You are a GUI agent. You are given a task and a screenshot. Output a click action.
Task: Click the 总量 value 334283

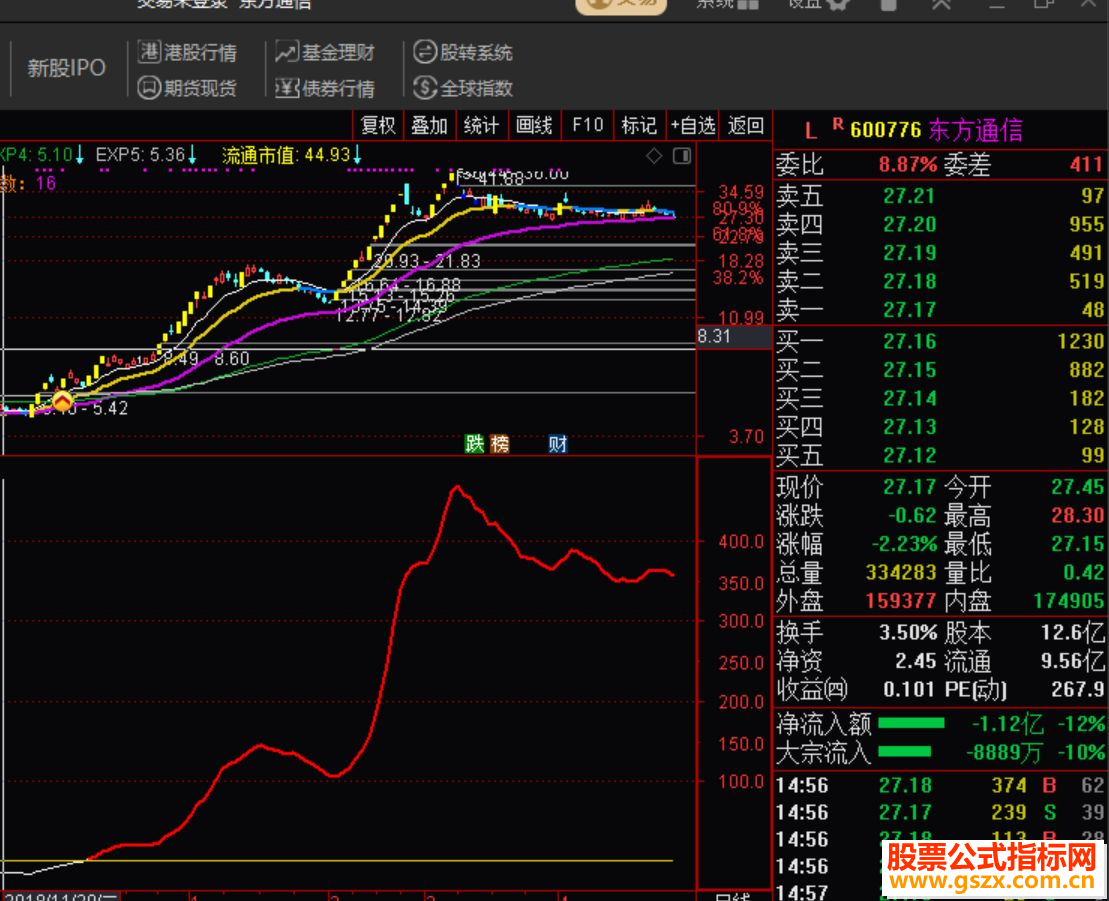(901, 572)
